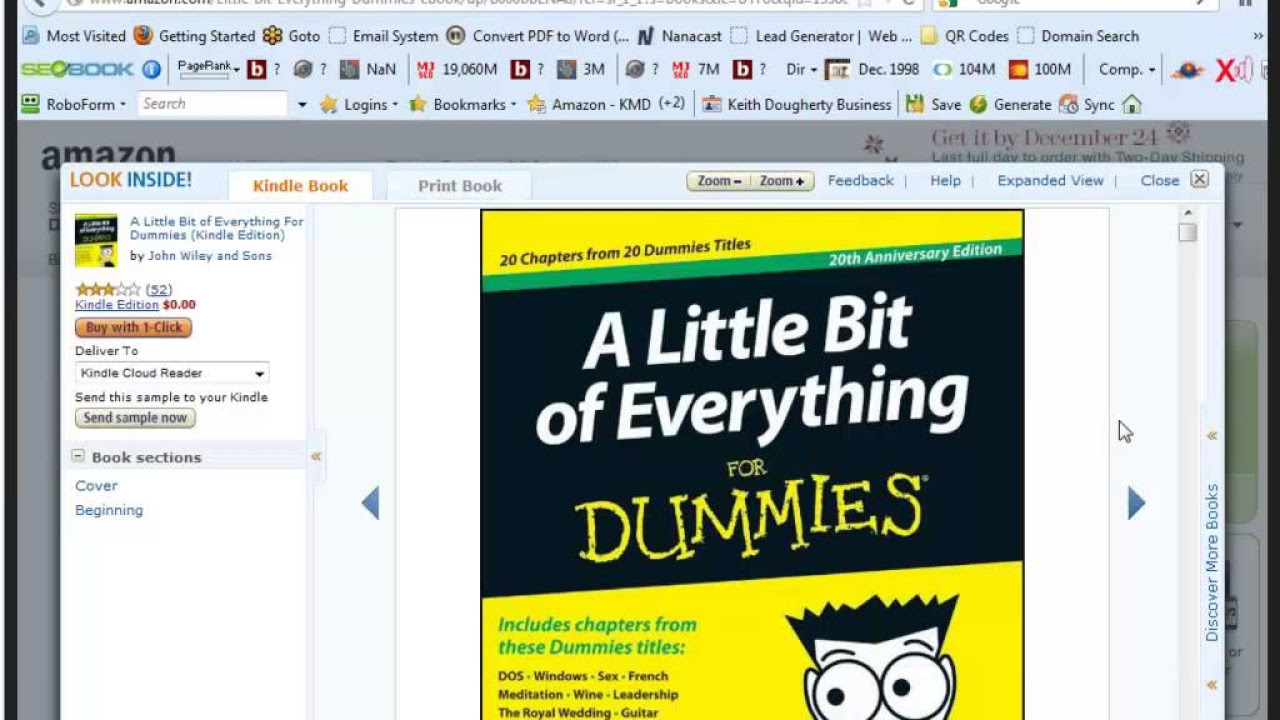
Task: Select the Amazon - KMD RoboForm login
Action: [x=589, y=104]
